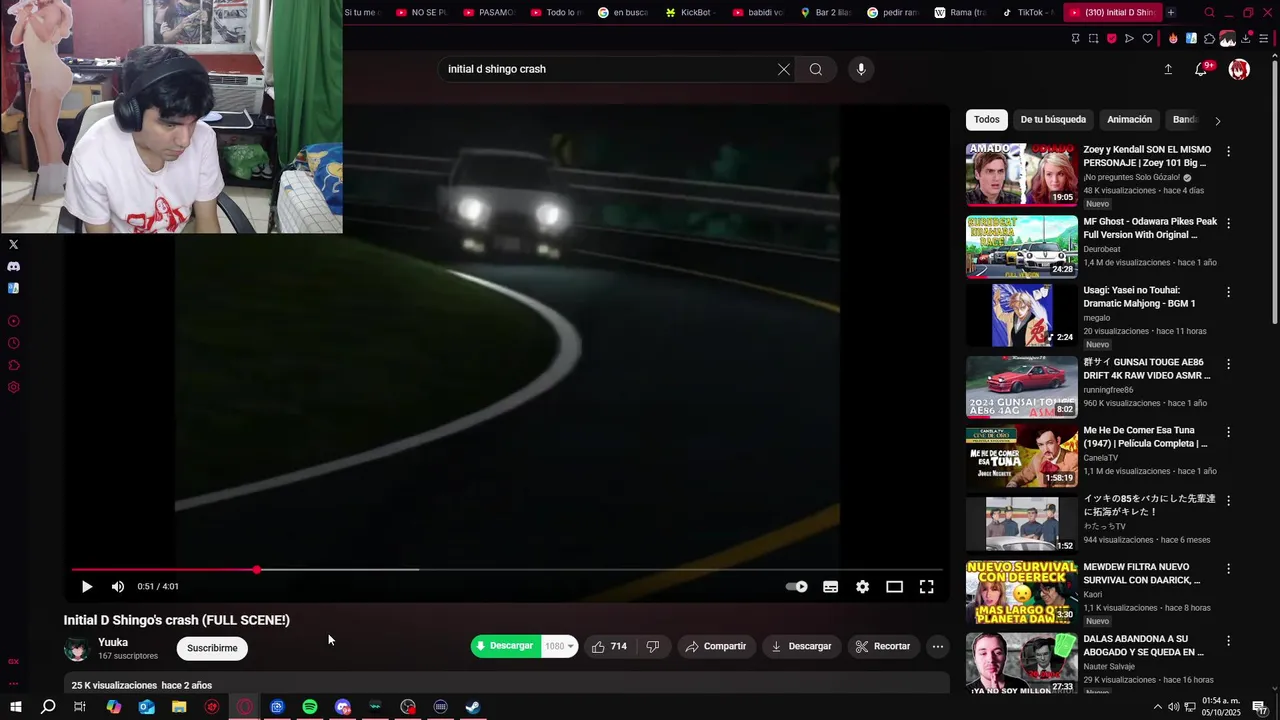The width and height of the screenshot is (1280, 720).
Task: Toggle autoplay switch in player
Action: 797,587
